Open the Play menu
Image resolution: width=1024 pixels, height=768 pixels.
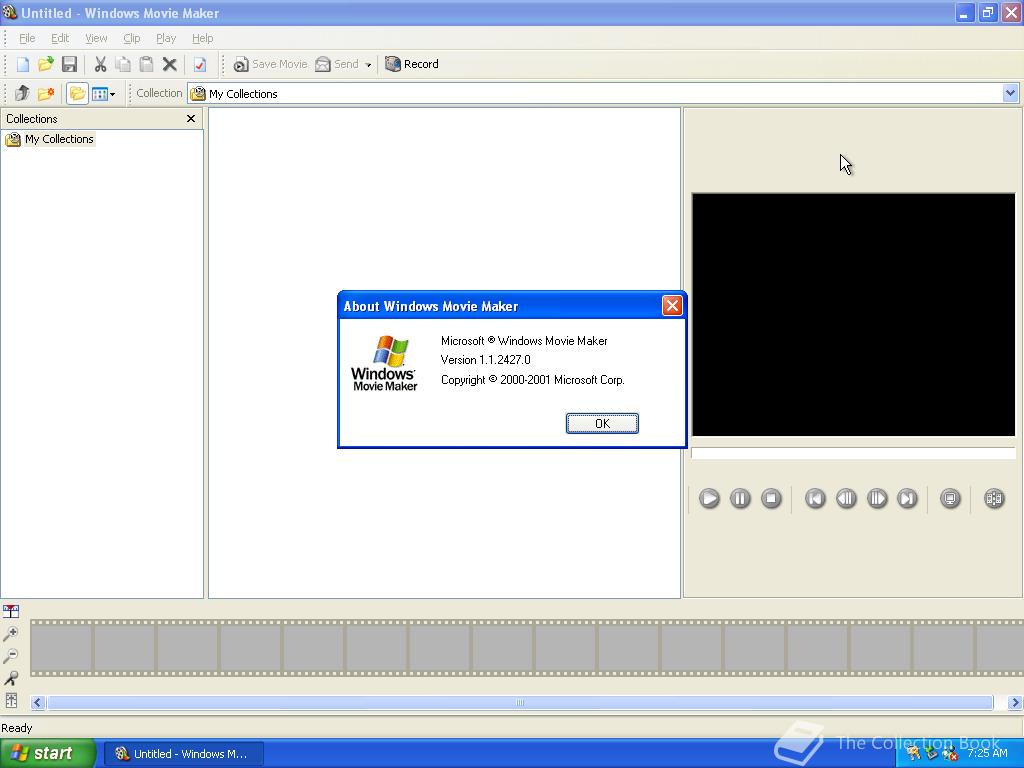[166, 38]
